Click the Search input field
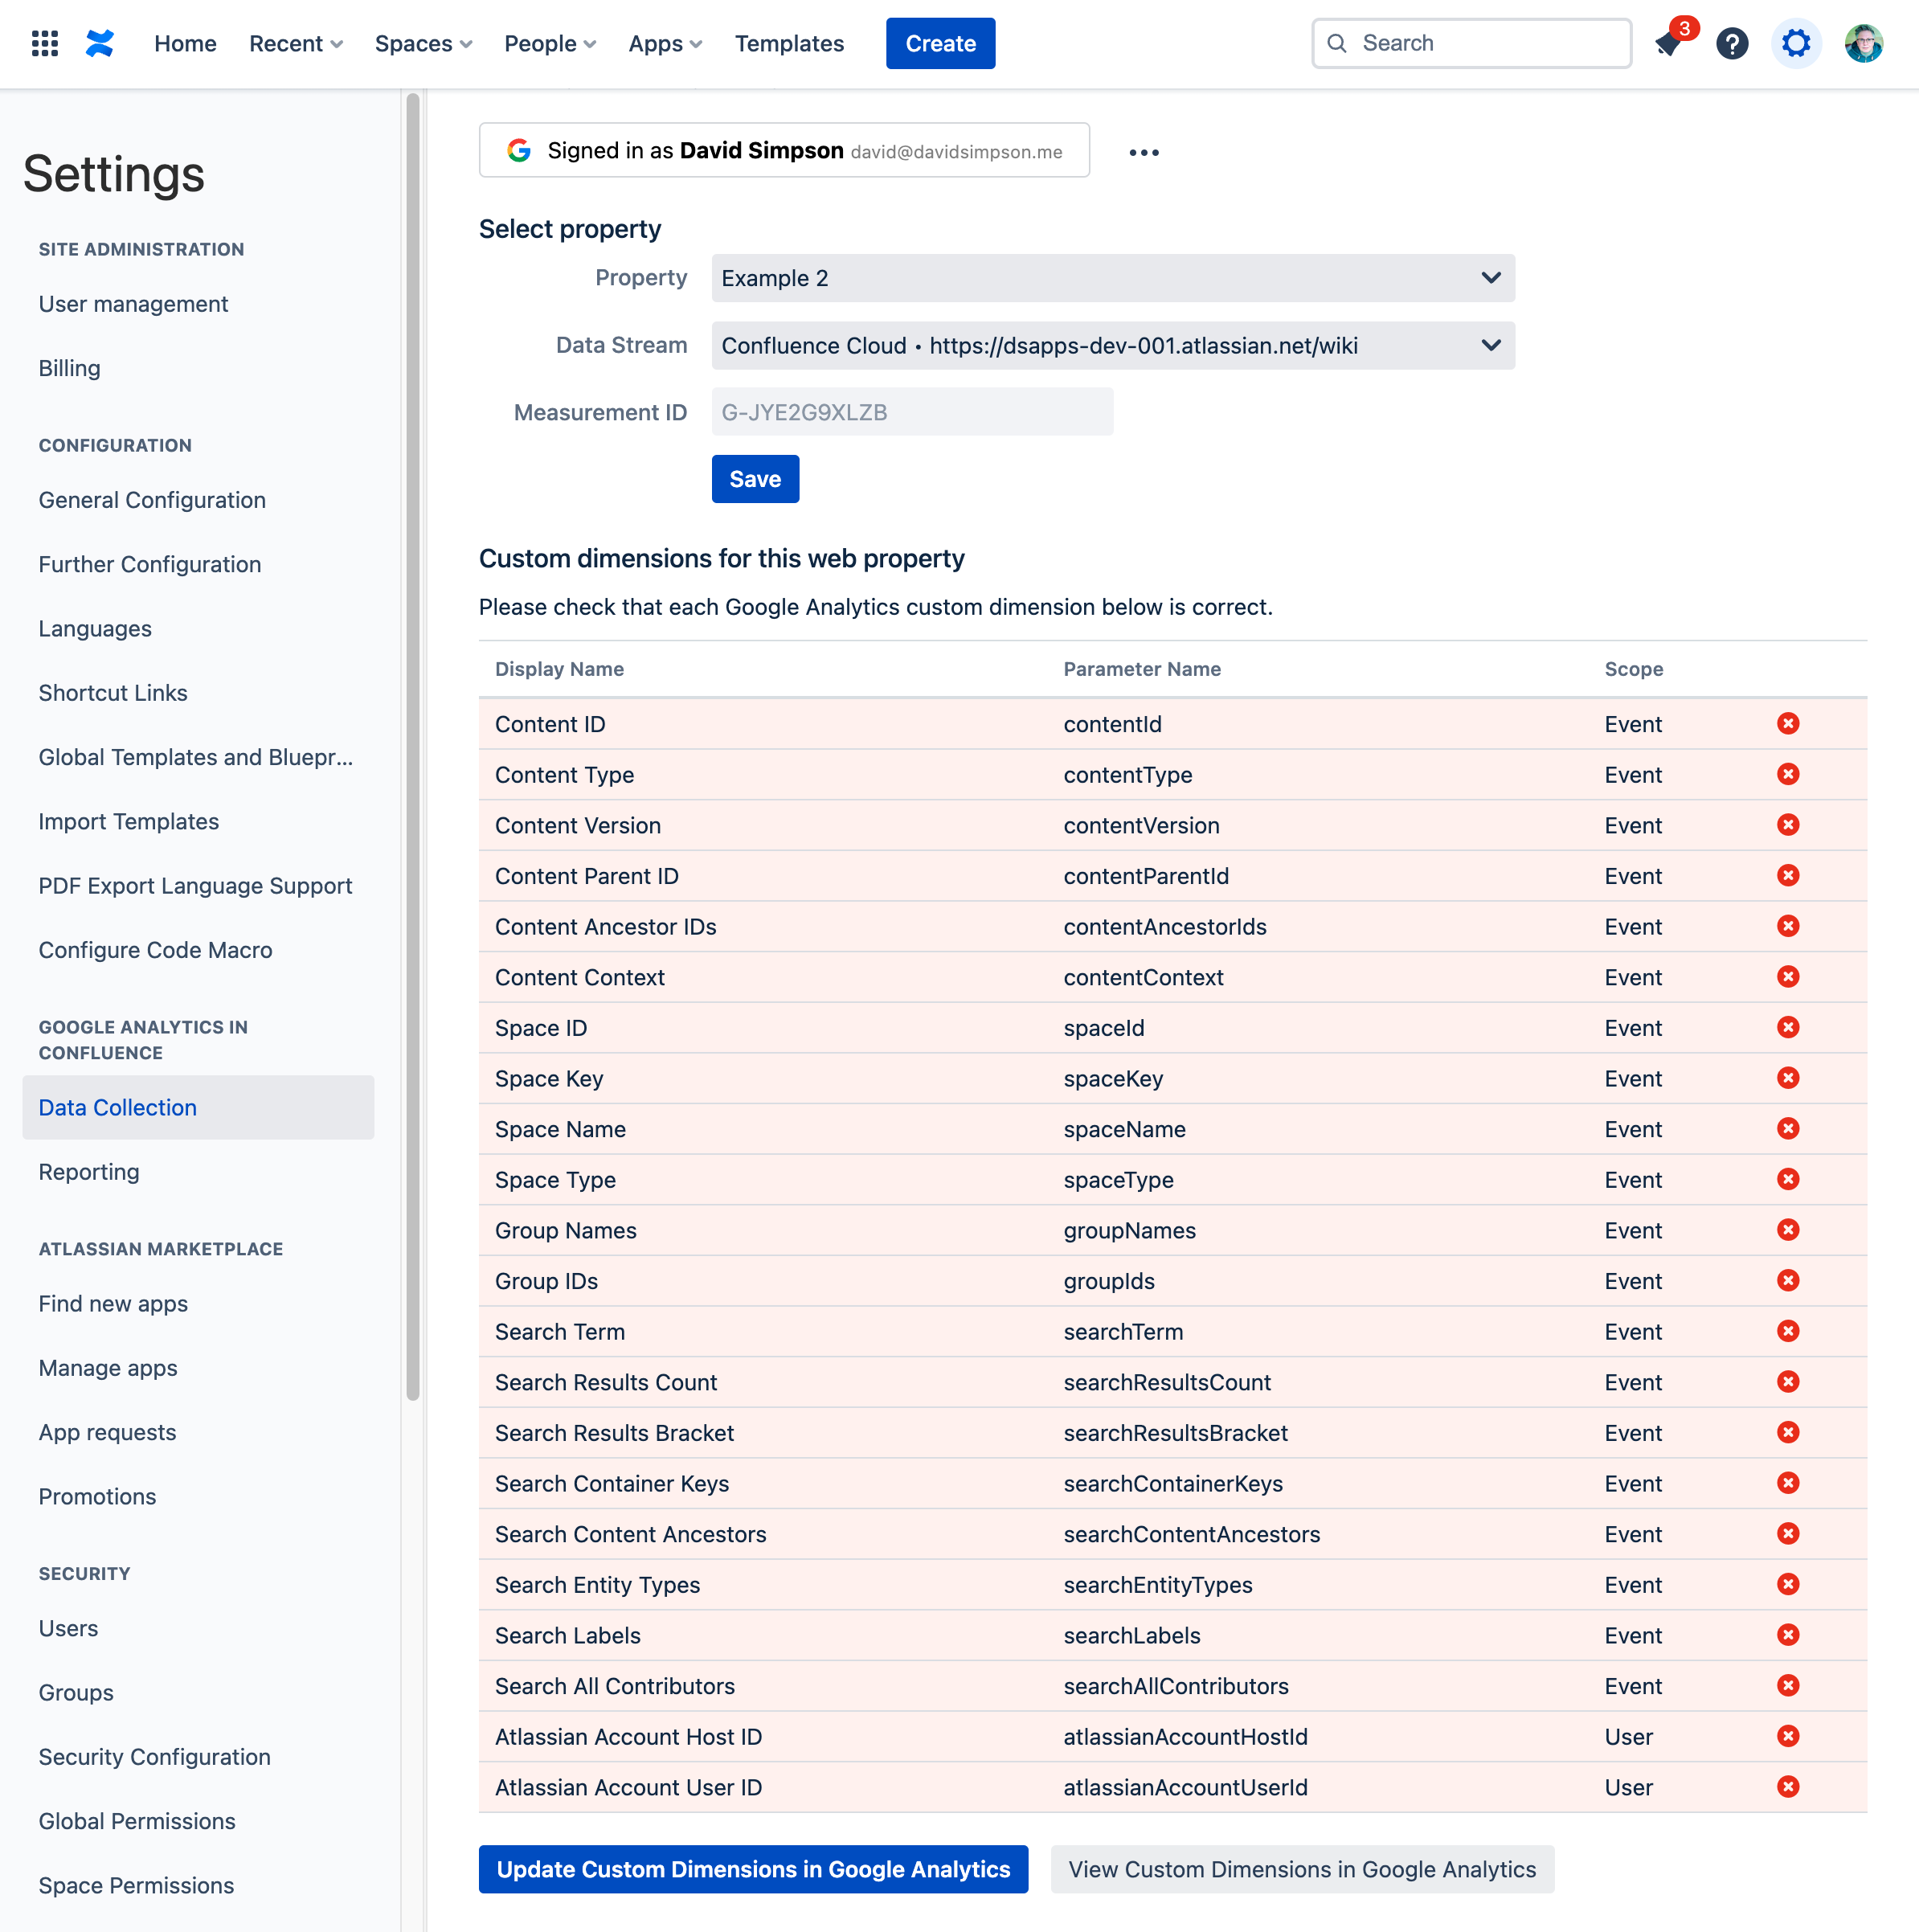 tap(1471, 43)
